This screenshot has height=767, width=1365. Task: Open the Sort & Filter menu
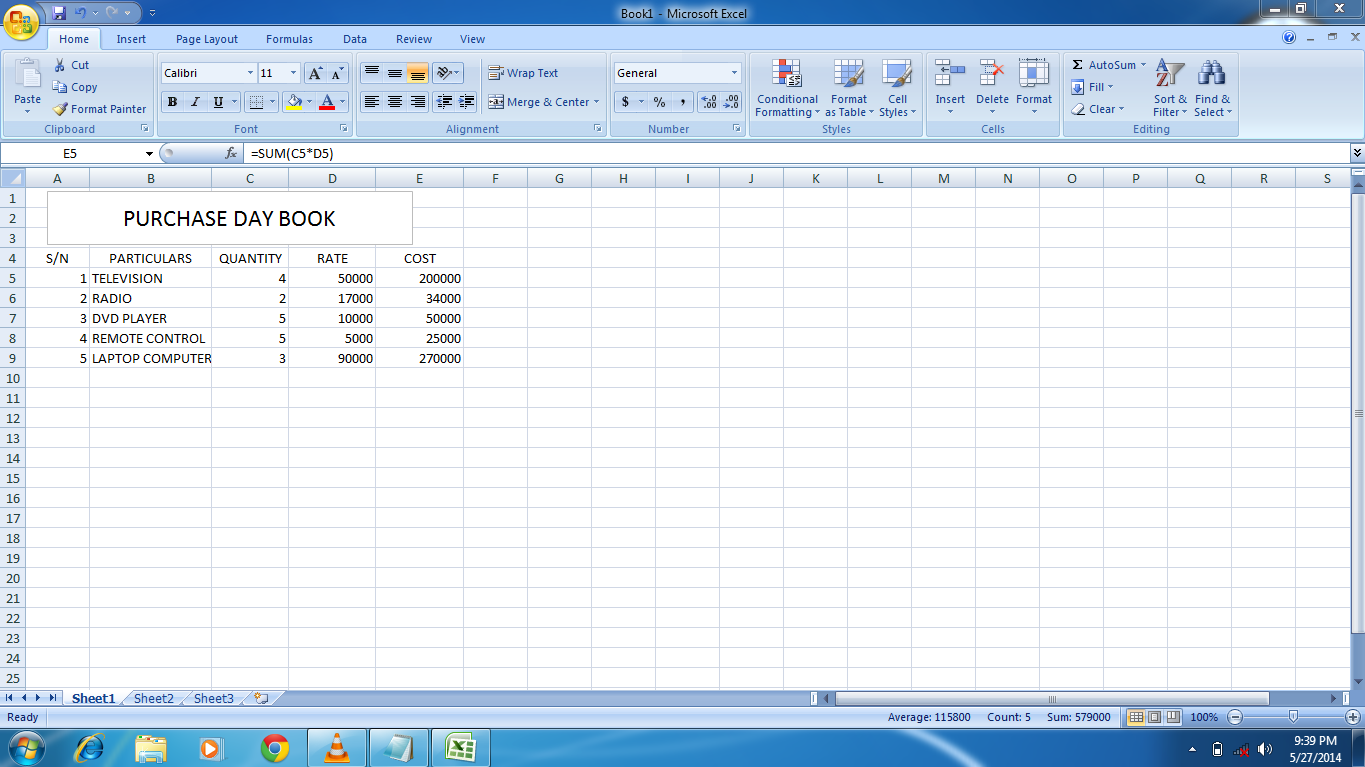pos(1170,88)
